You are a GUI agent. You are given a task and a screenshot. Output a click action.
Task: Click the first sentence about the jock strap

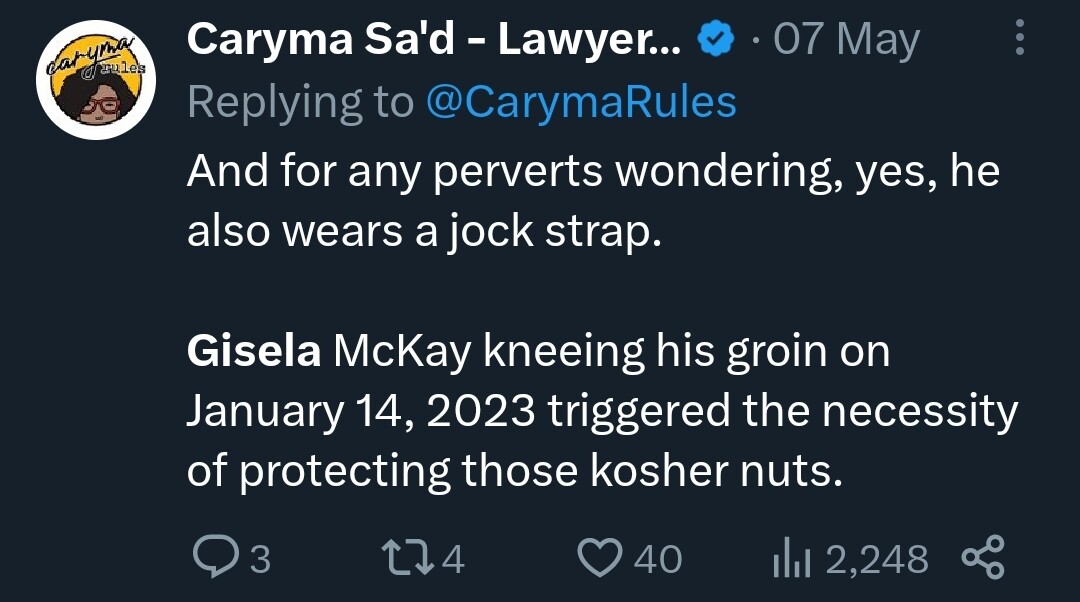coord(592,201)
